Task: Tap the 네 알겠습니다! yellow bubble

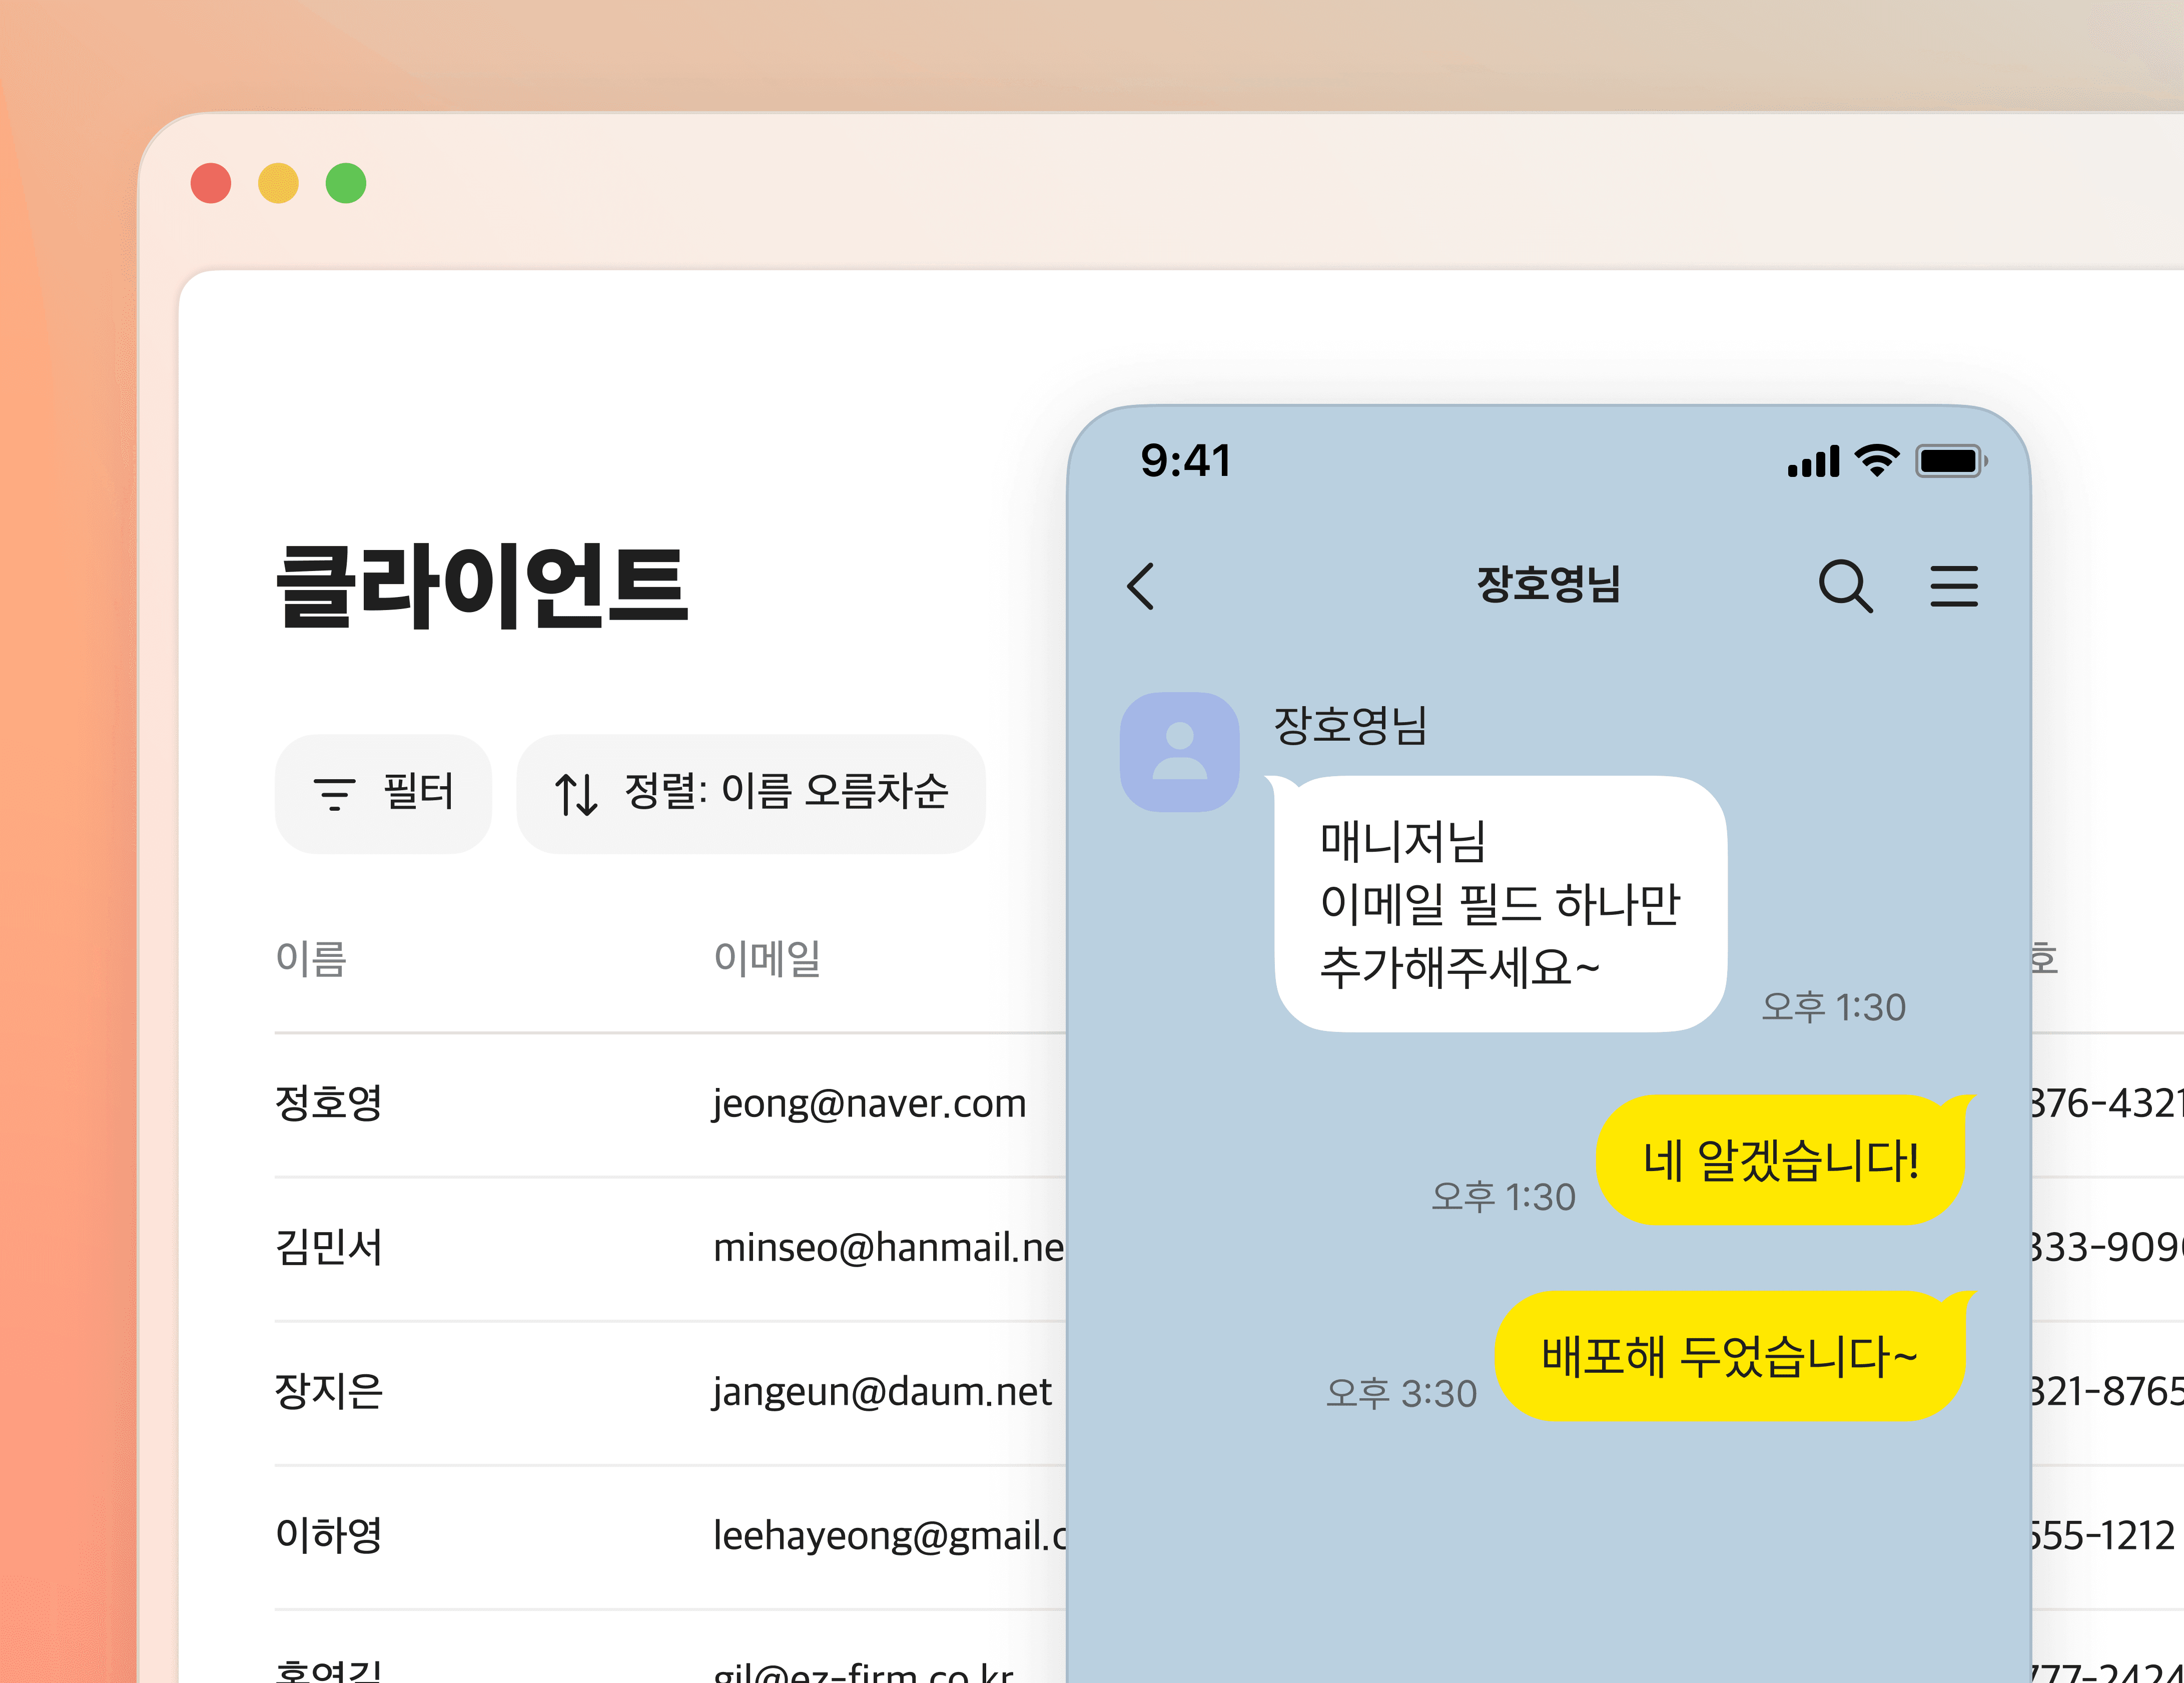Action: click(1780, 1160)
